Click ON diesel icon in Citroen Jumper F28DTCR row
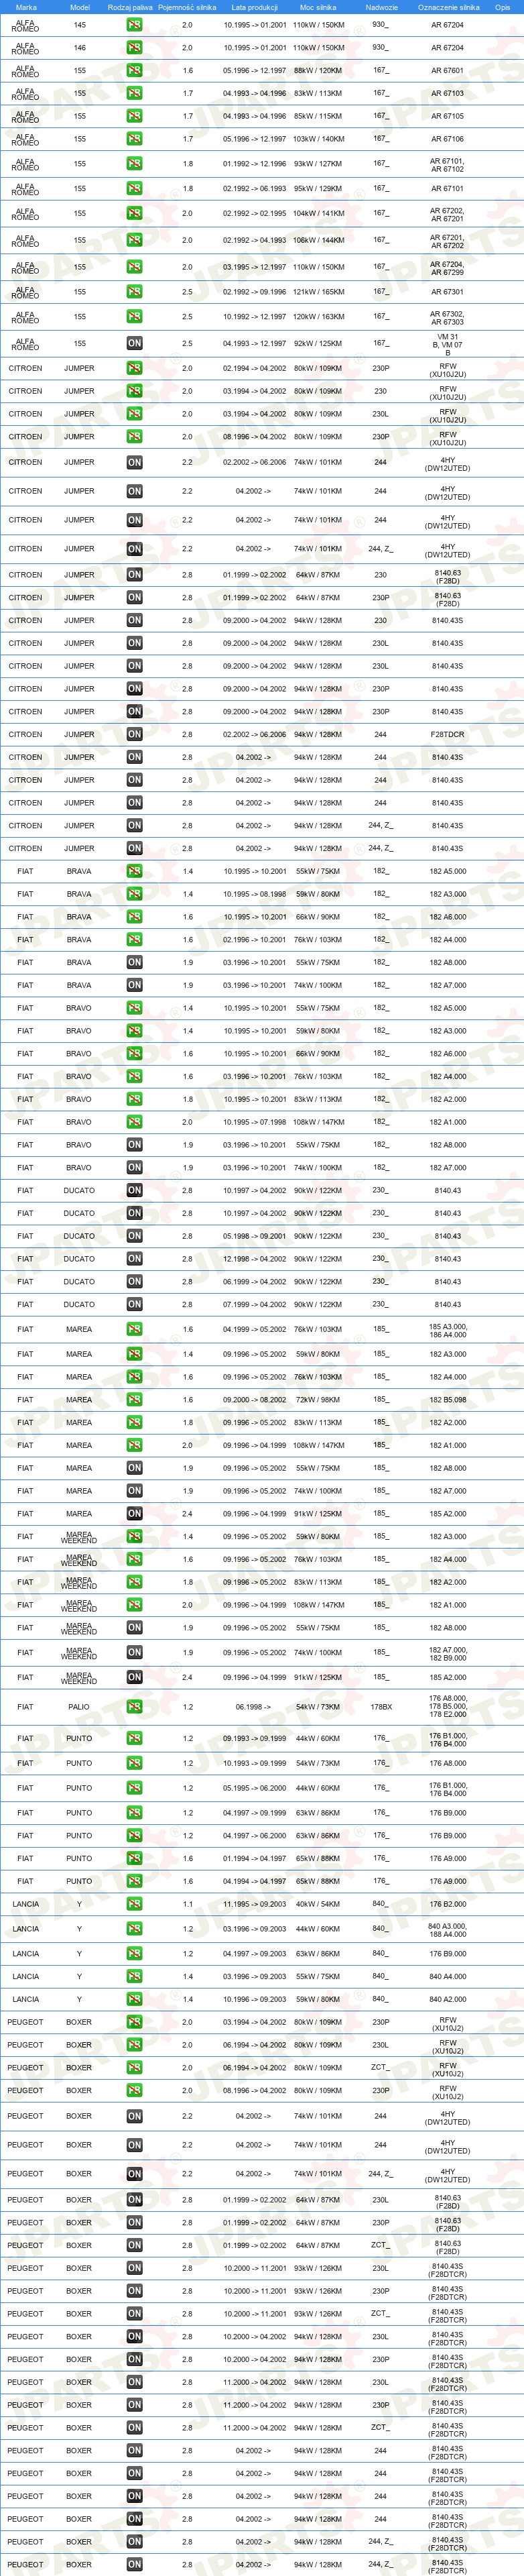This screenshot has height=2576, width=524. click(x=134, y=735)
